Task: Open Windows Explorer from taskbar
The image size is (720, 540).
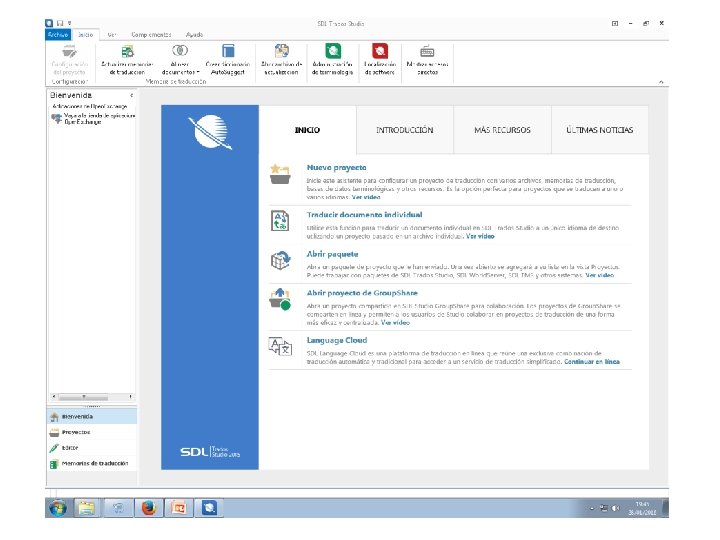Action: pos(86,508)
